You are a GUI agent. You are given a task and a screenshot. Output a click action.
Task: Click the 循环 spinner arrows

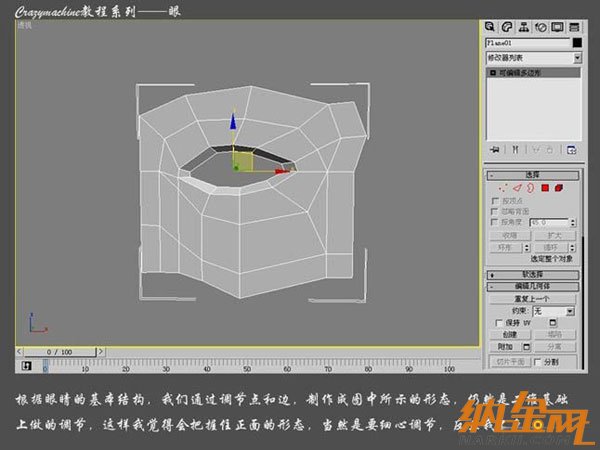tap(572, 248)
